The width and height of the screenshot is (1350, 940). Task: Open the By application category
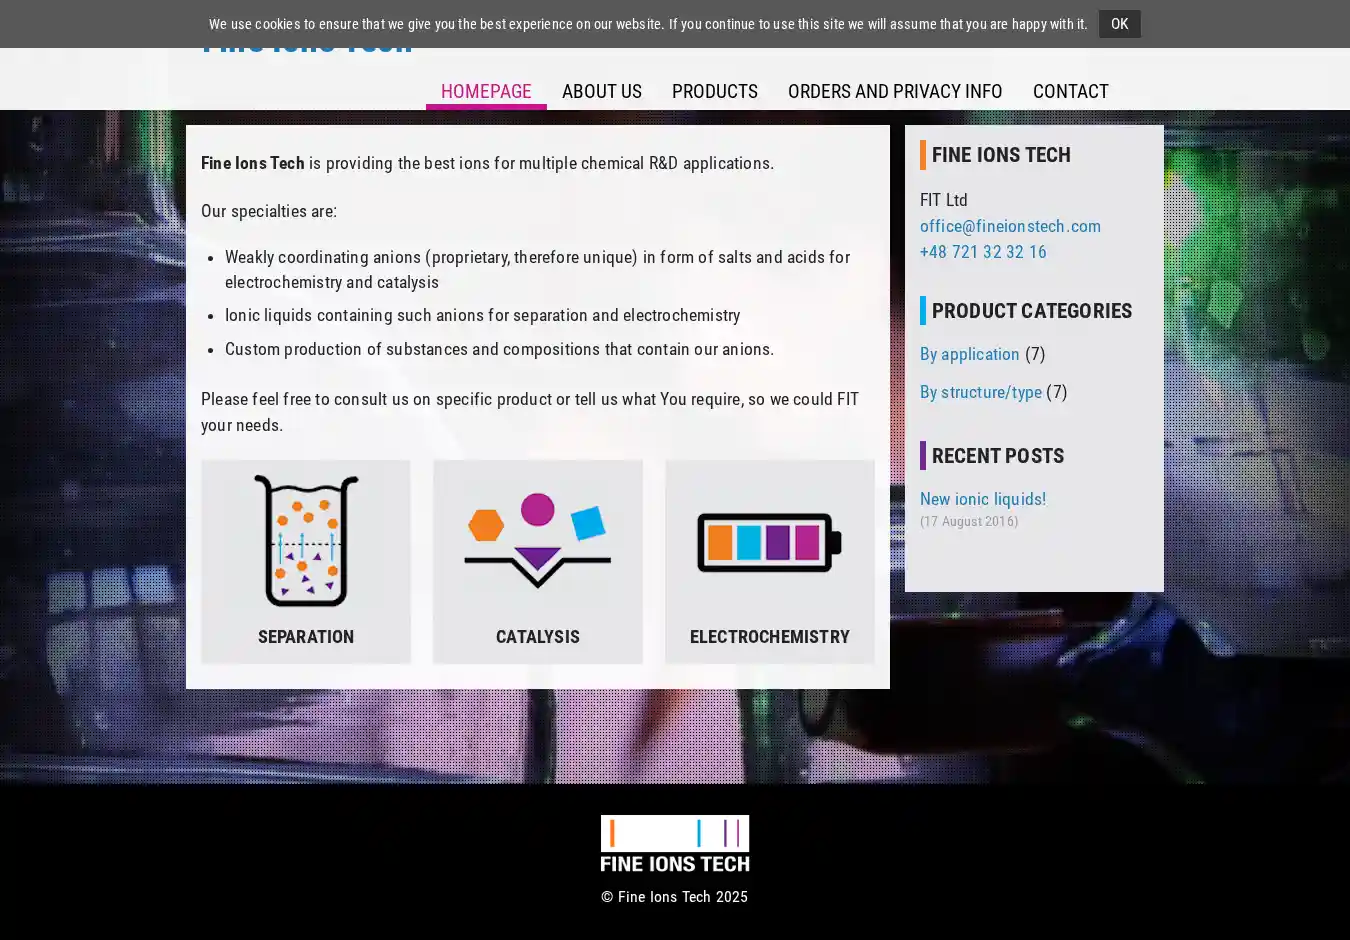pyautogui.click(x=969, y=354)
